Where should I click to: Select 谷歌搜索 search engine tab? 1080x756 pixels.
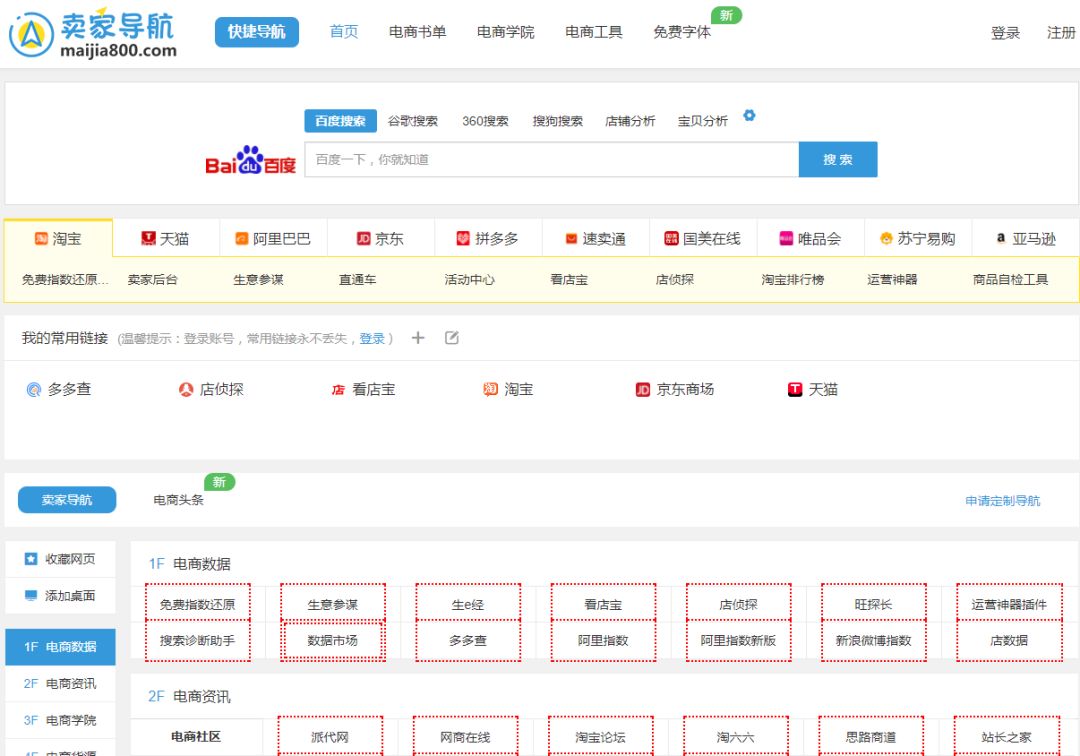413,121
